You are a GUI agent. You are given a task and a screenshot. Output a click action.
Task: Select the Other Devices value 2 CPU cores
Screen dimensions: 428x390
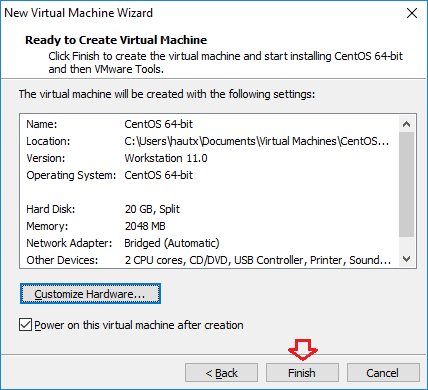[x=258, y=260]
